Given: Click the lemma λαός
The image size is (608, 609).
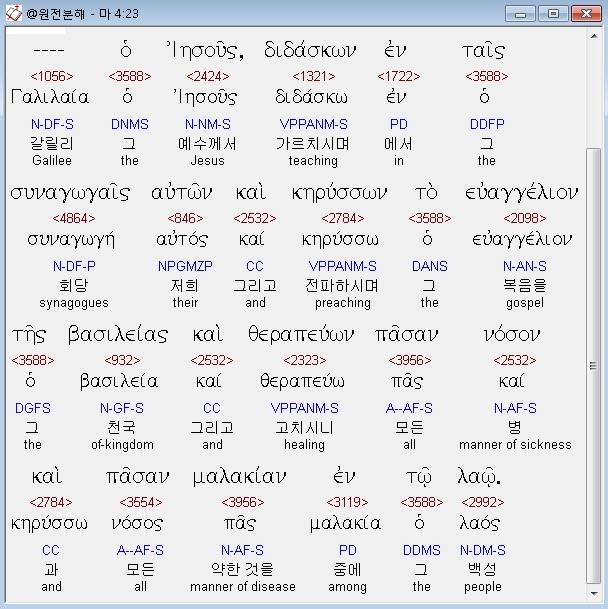Looking at the screenshot, I should pos(479,524).
